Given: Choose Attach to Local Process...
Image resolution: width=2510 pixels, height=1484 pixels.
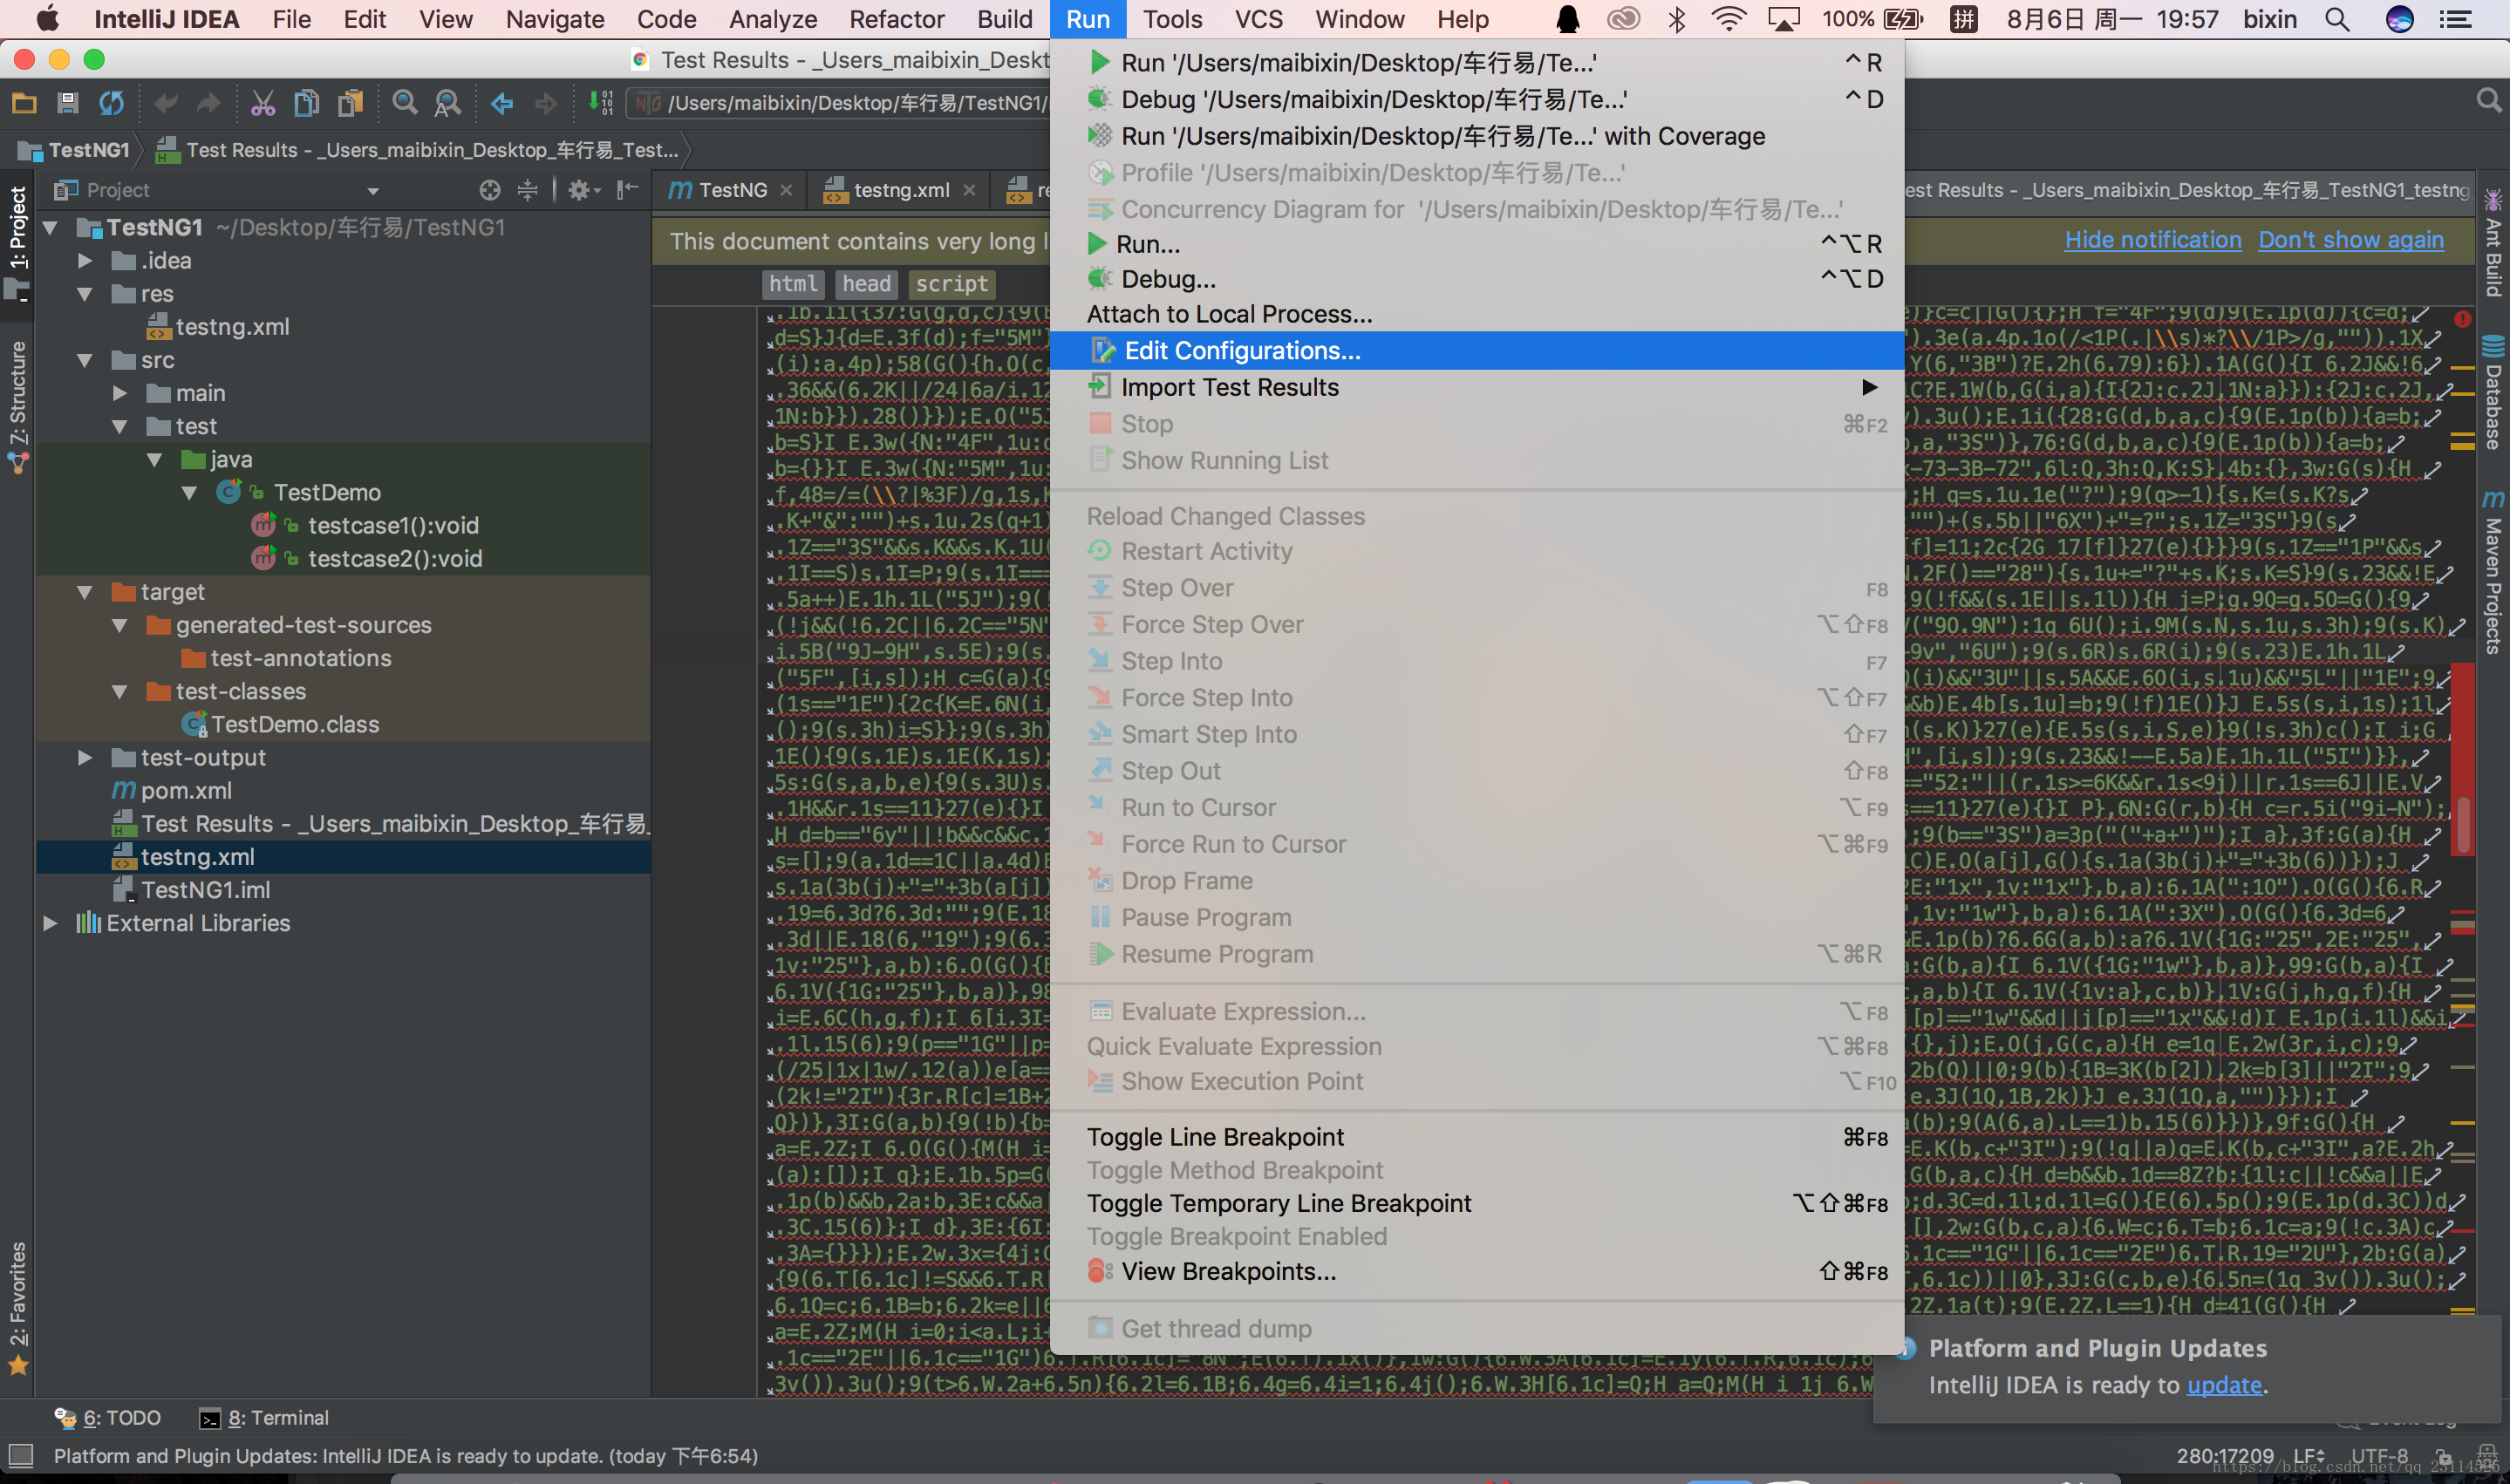Looking at the screenshot, I should (x=1477, y=314).
